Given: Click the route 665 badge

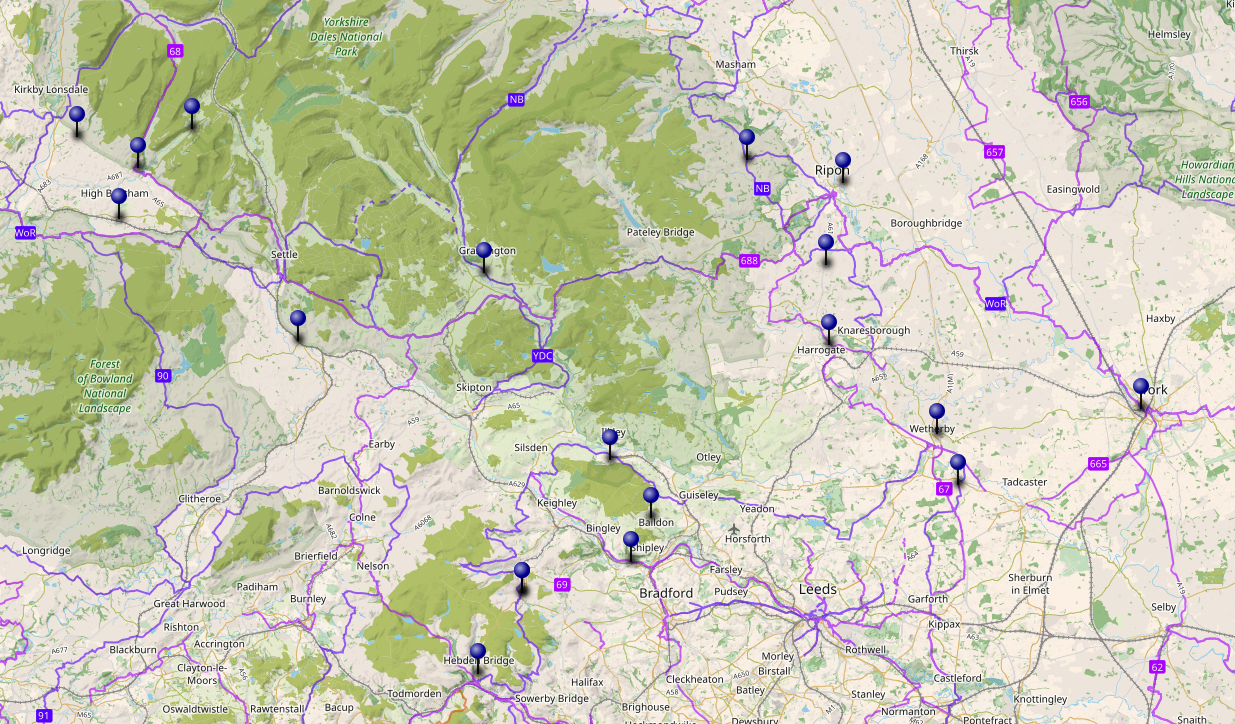Looking at the screenshot, I should [x=1098, y=464].
